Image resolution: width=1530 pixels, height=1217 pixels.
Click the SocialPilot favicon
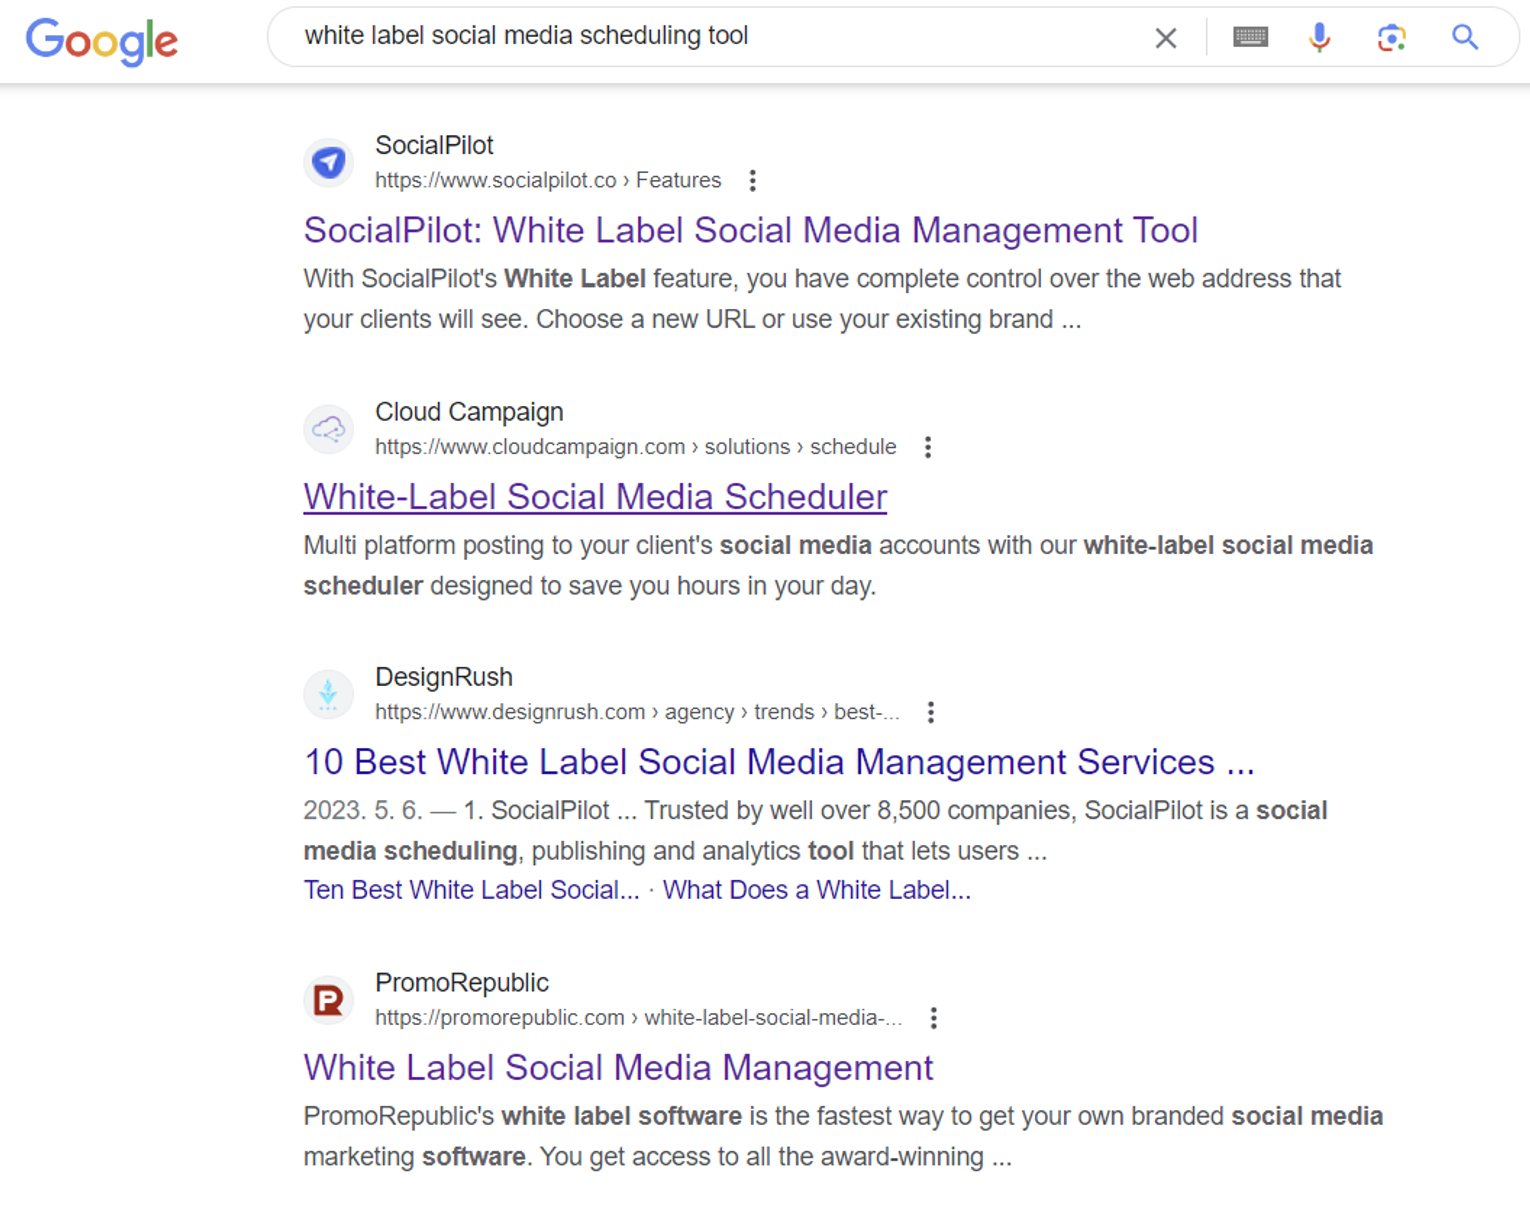click(x=328, y=162)
